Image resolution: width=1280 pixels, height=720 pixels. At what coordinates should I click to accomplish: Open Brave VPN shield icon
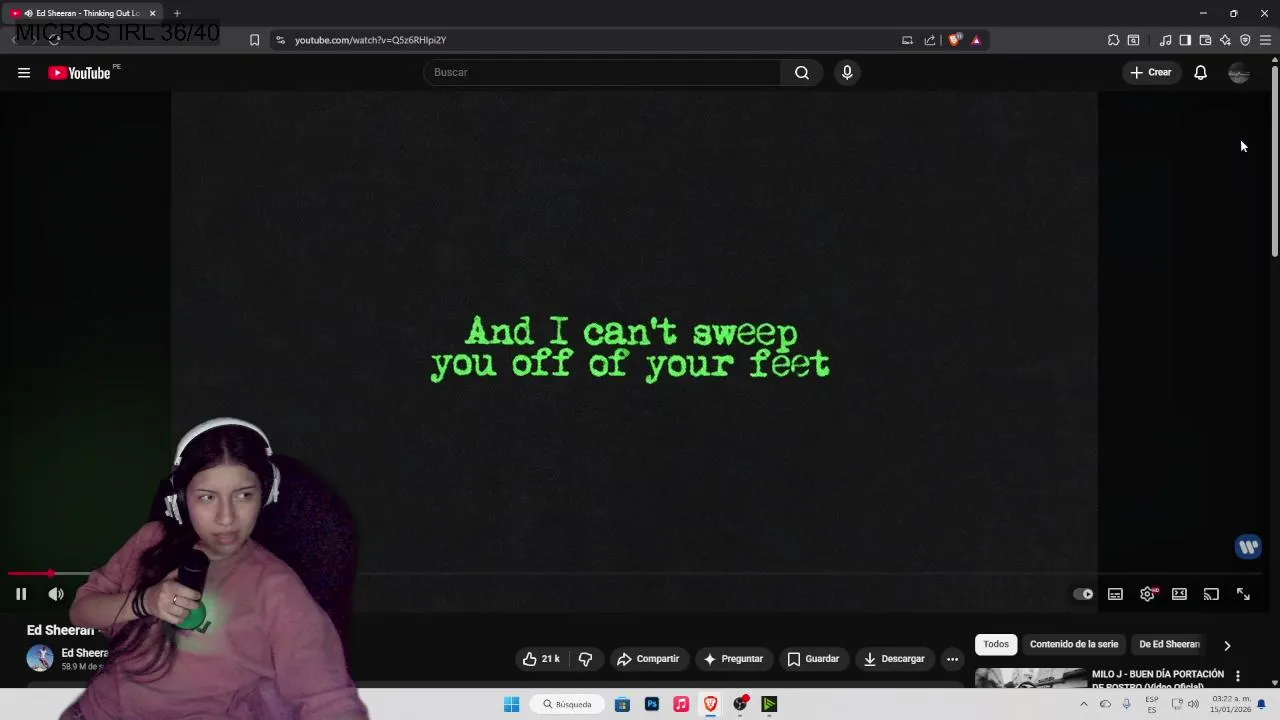1245,40
